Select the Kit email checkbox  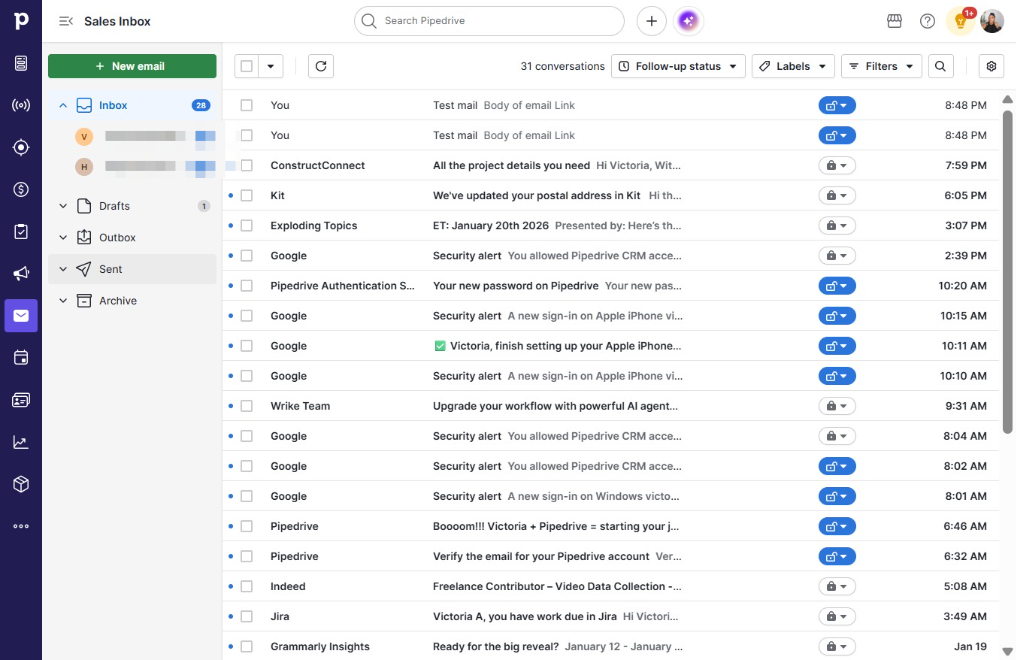(x=246, y=195)
